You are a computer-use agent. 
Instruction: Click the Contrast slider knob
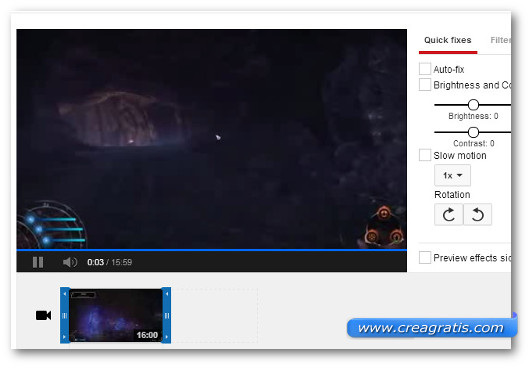click(x=474, y=132)
